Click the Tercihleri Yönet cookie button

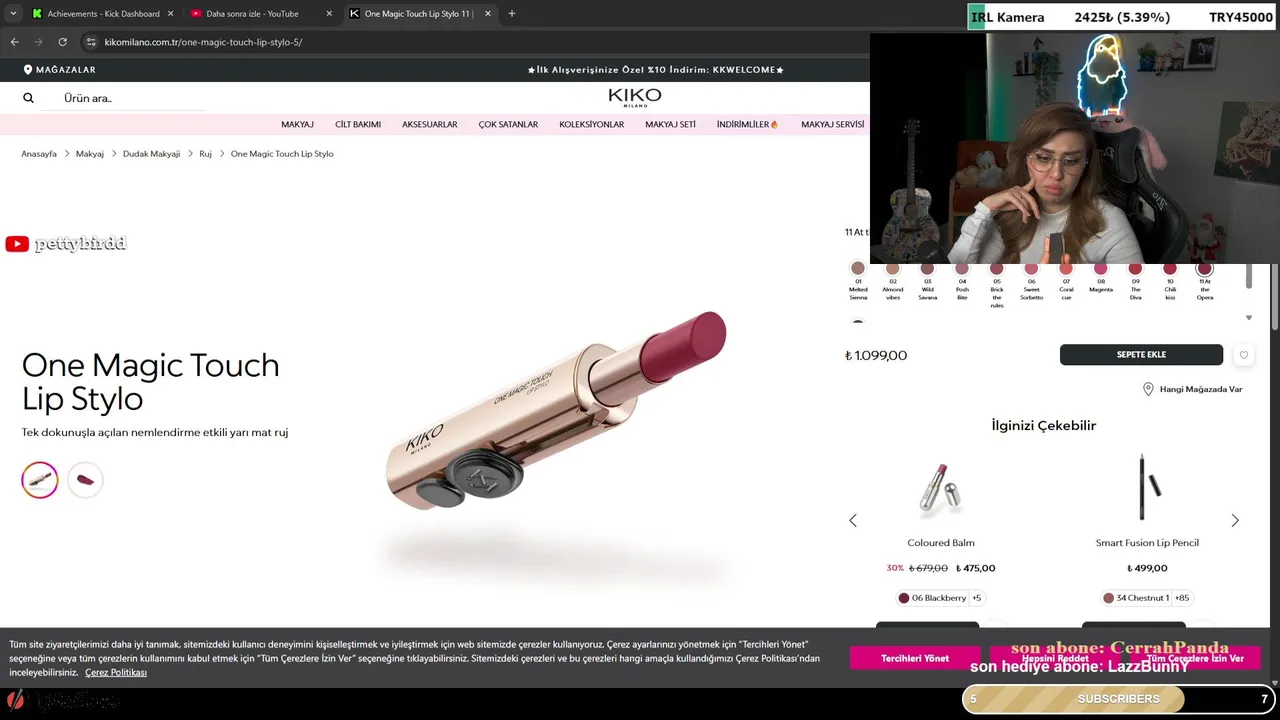point(915,658)
